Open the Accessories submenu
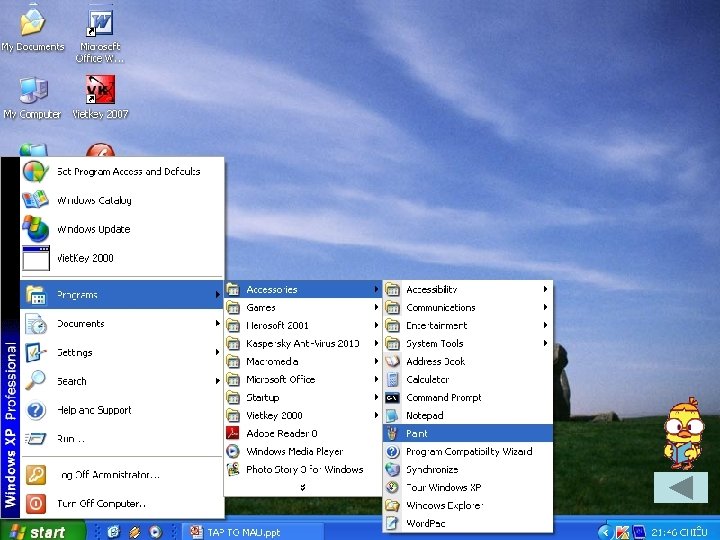 pos(303,289)
